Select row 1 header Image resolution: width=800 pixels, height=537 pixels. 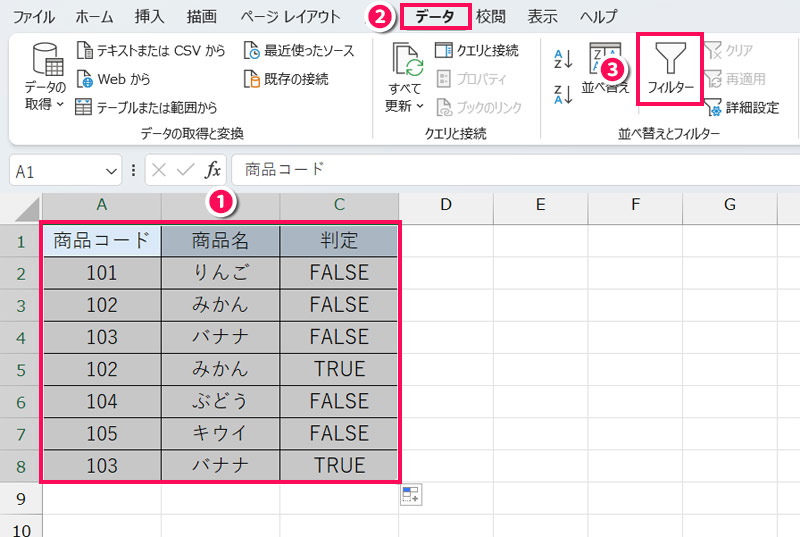[x=21, y=241]
